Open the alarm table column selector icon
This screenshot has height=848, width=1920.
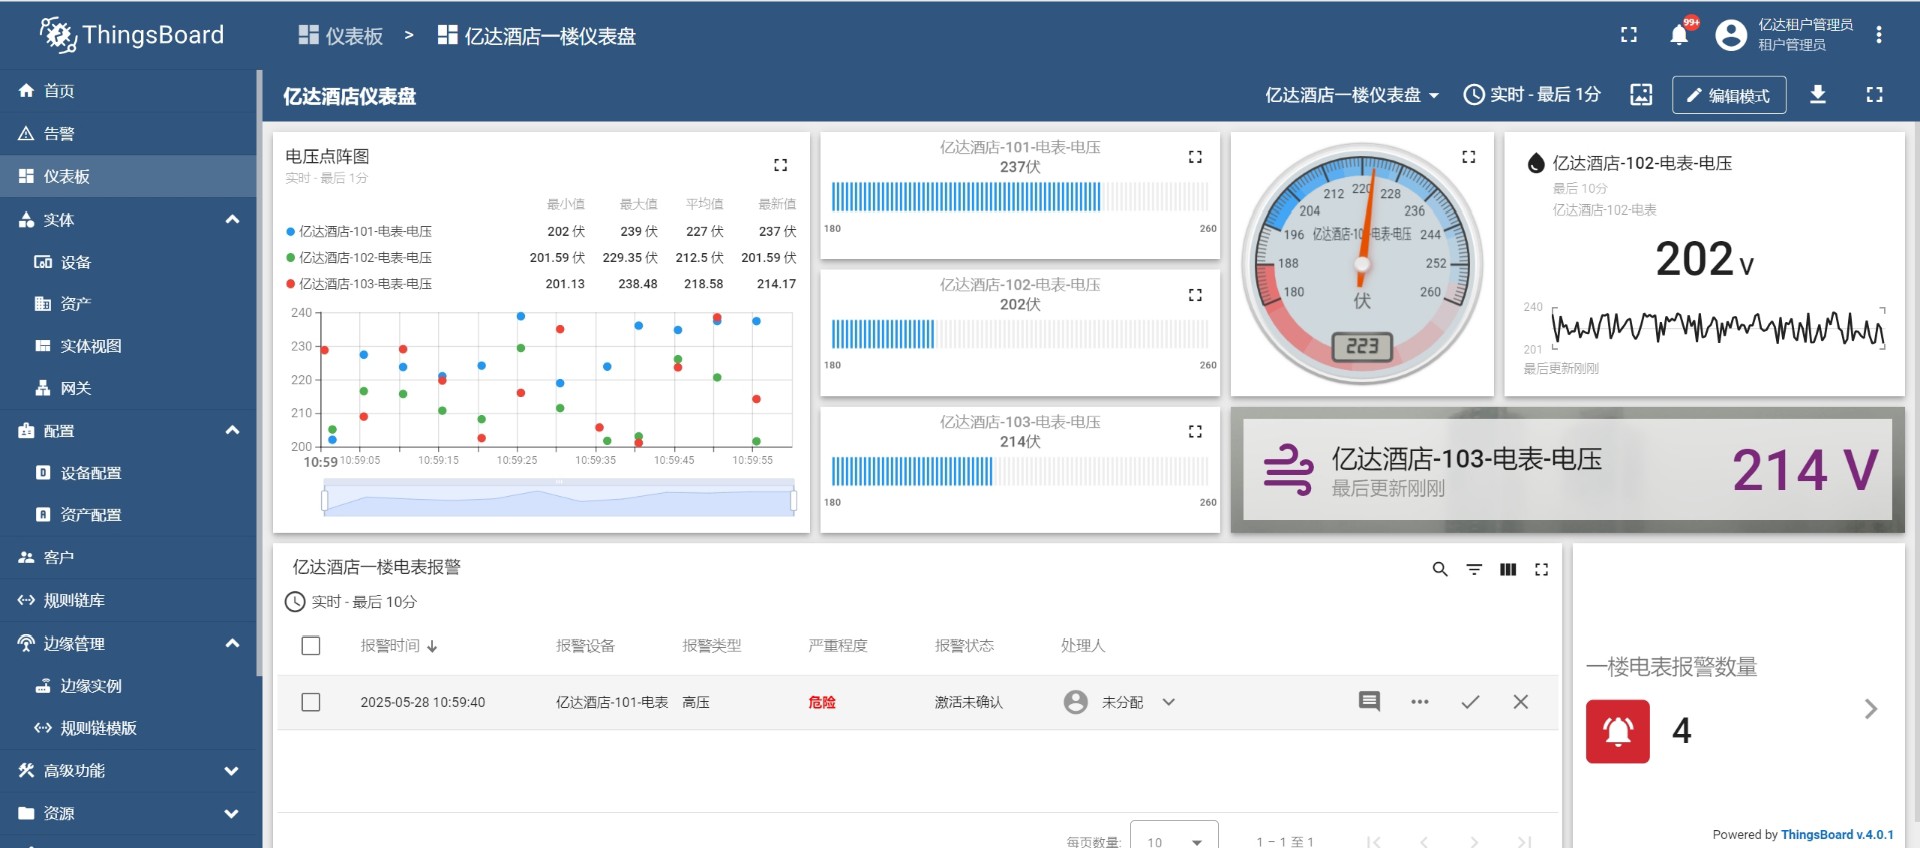[x=1508, y=569]
